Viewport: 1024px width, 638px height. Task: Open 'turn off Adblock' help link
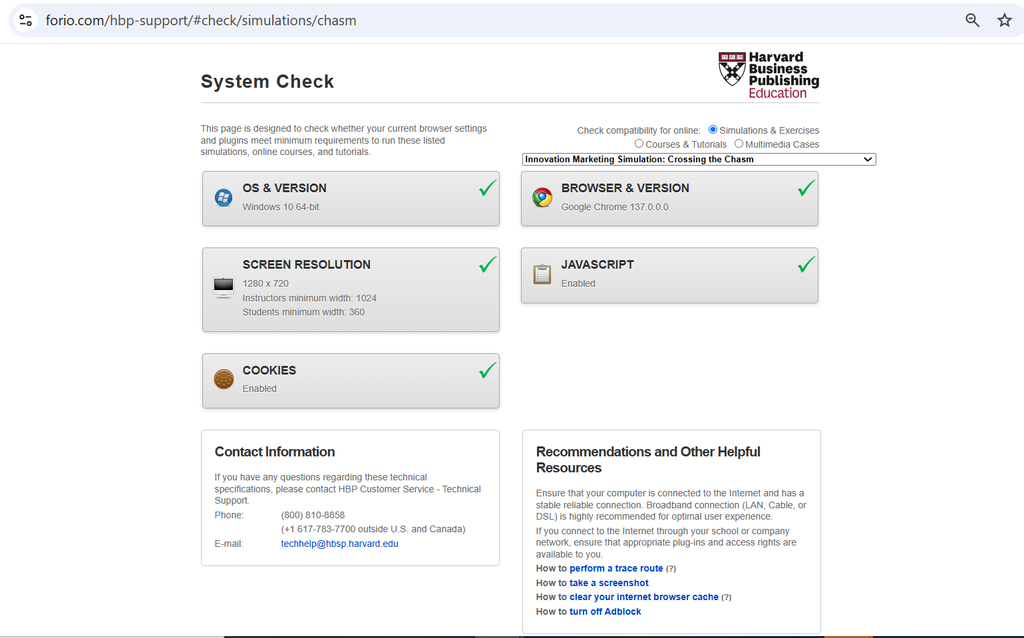[x=605, y=611]
